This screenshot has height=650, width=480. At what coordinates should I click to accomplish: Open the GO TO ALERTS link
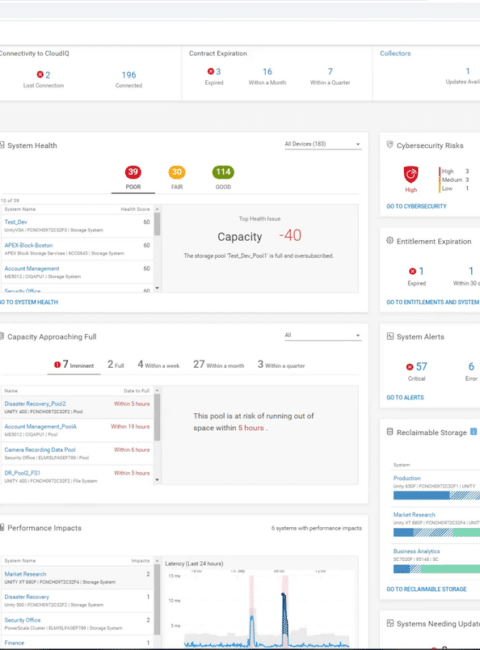coord(405,398)
